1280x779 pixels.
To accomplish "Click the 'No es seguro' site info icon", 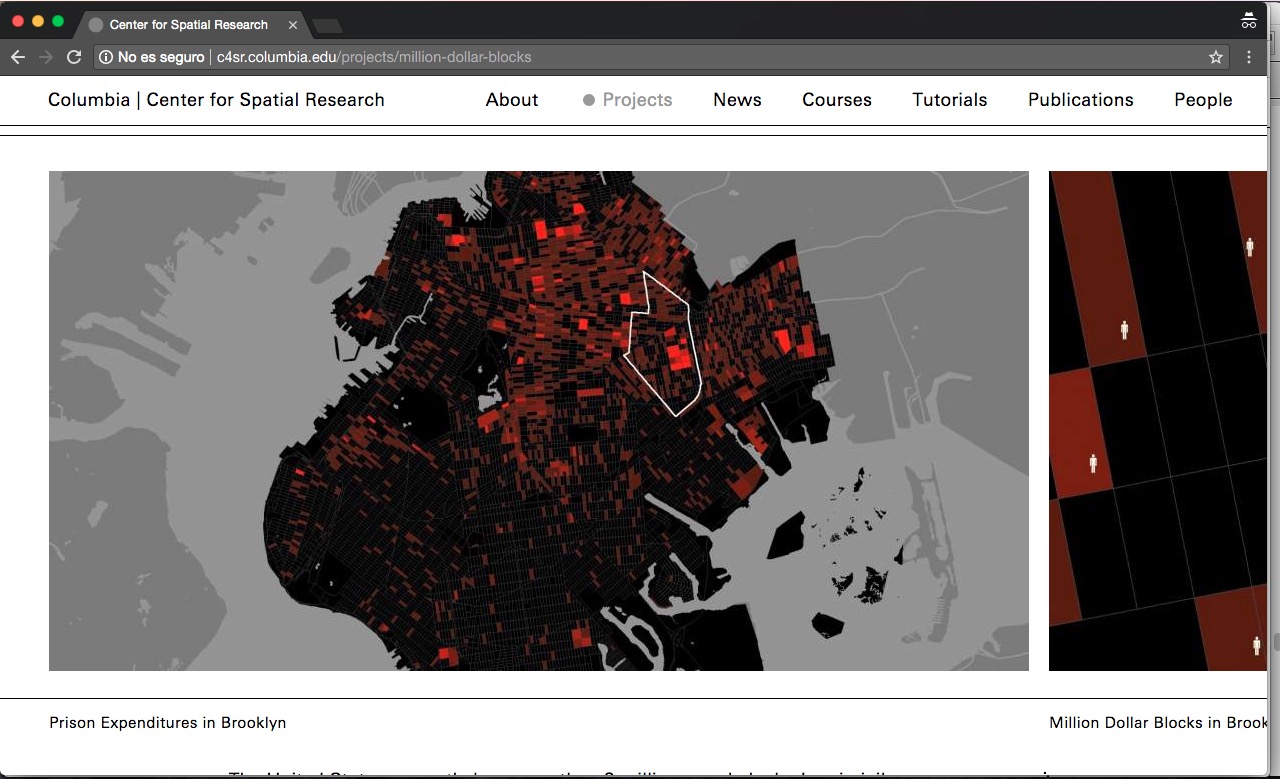I will click(x=106, y=57).
